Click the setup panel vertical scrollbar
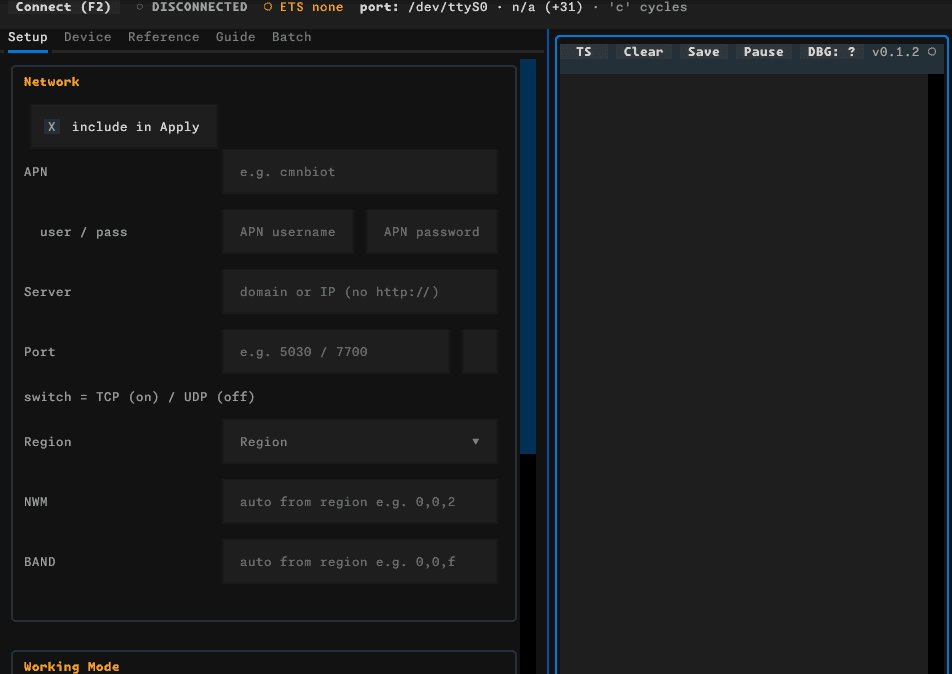The image size is (952, 674). pos(528,256)
